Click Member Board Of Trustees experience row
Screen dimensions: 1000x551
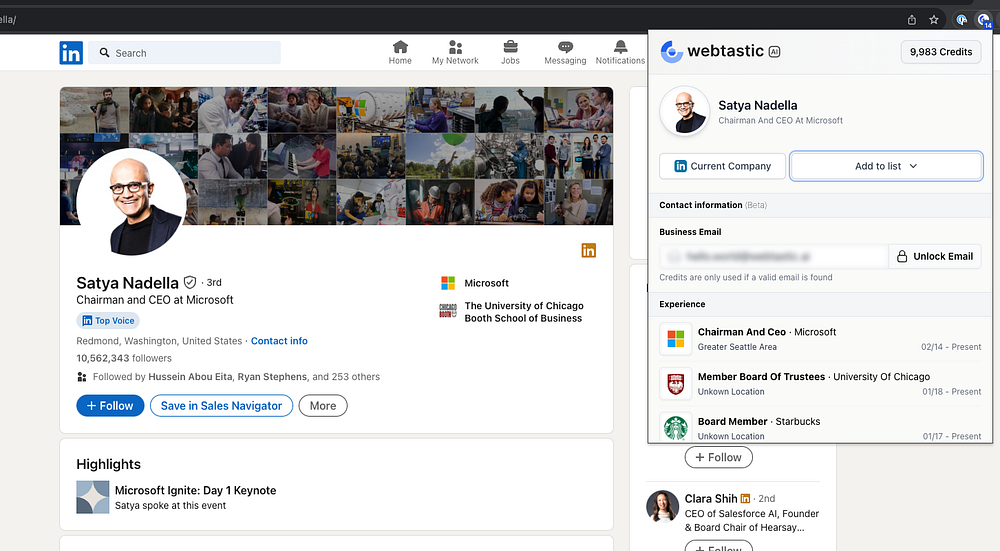click(x=820, y=384)
